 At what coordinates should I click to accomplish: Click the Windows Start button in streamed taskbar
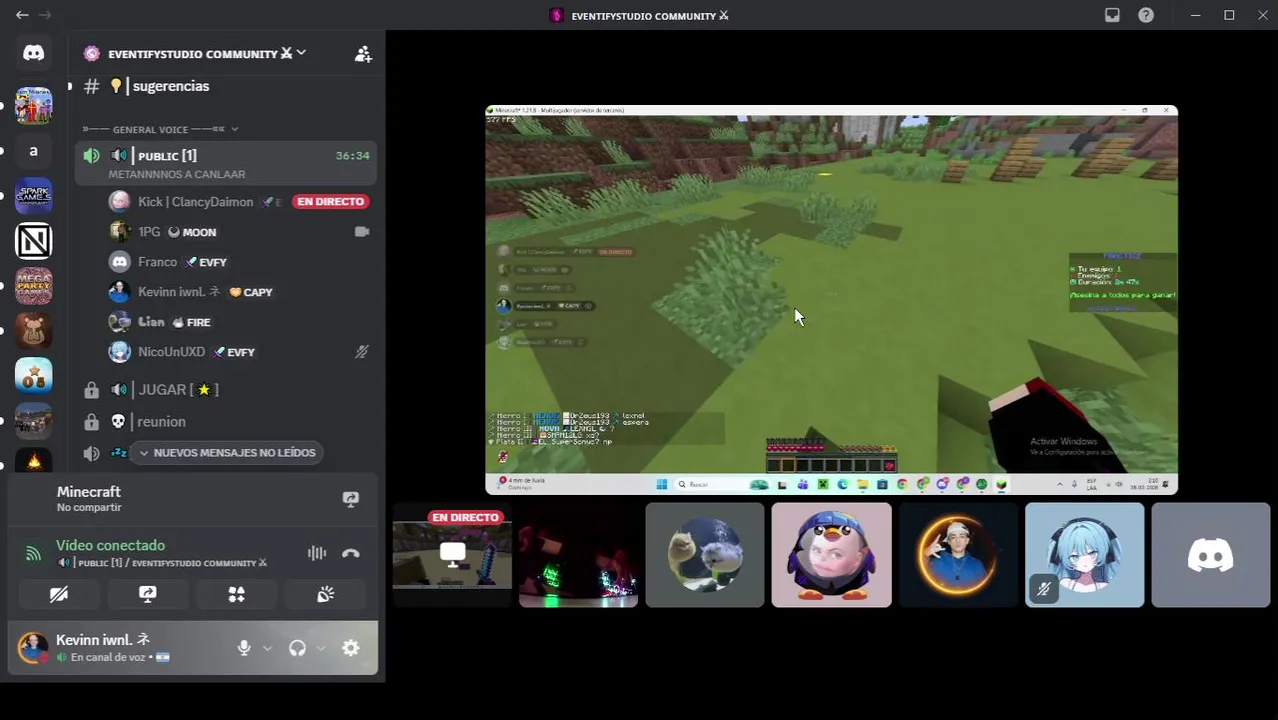(661, 485)
